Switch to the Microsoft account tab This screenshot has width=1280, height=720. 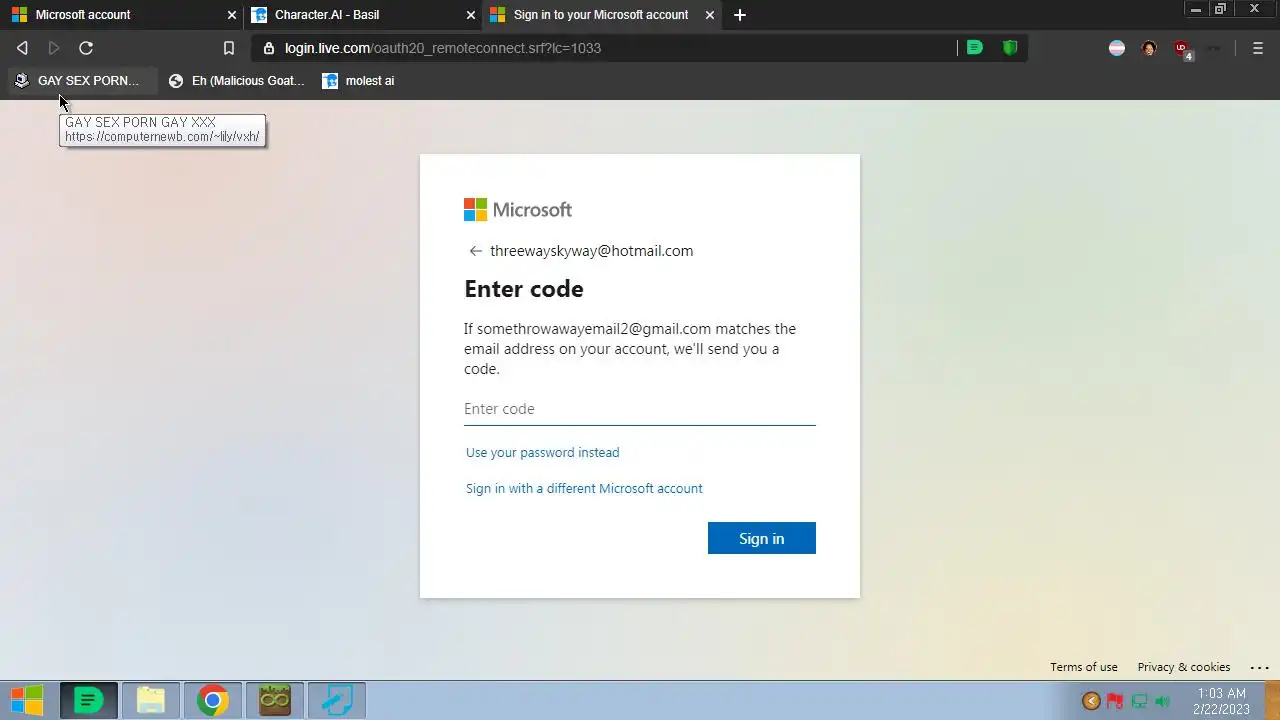pos(120,15)
